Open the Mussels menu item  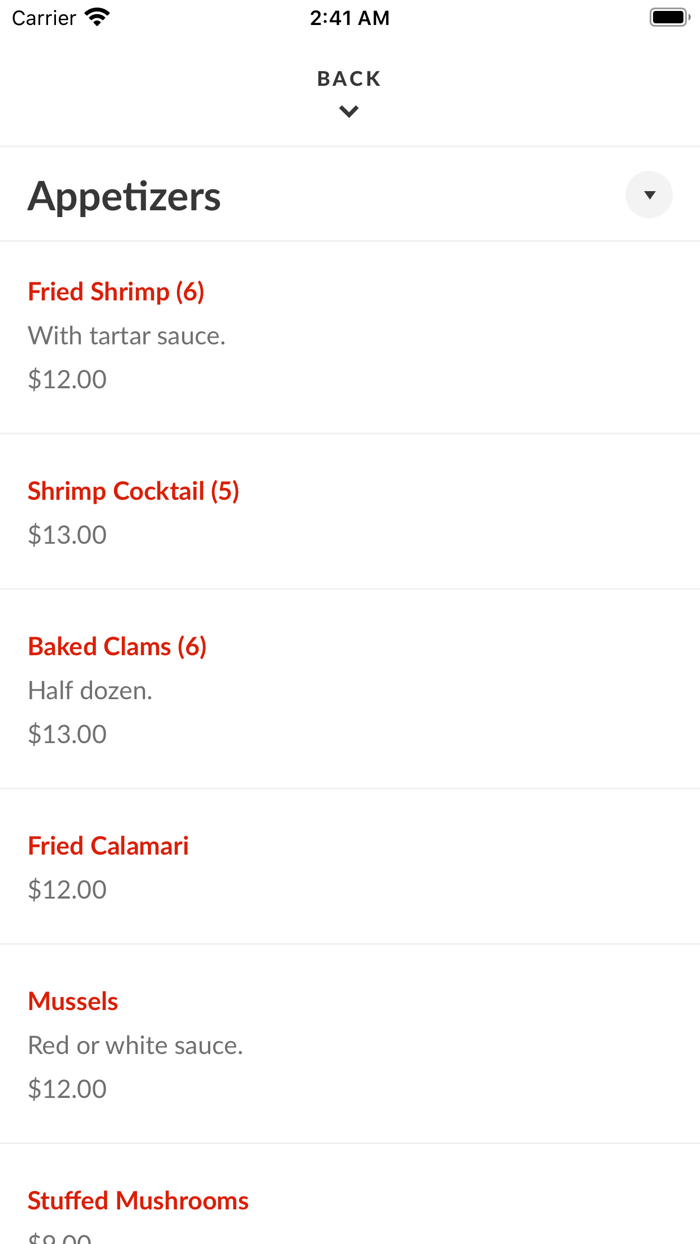[x=73, y=1002]
